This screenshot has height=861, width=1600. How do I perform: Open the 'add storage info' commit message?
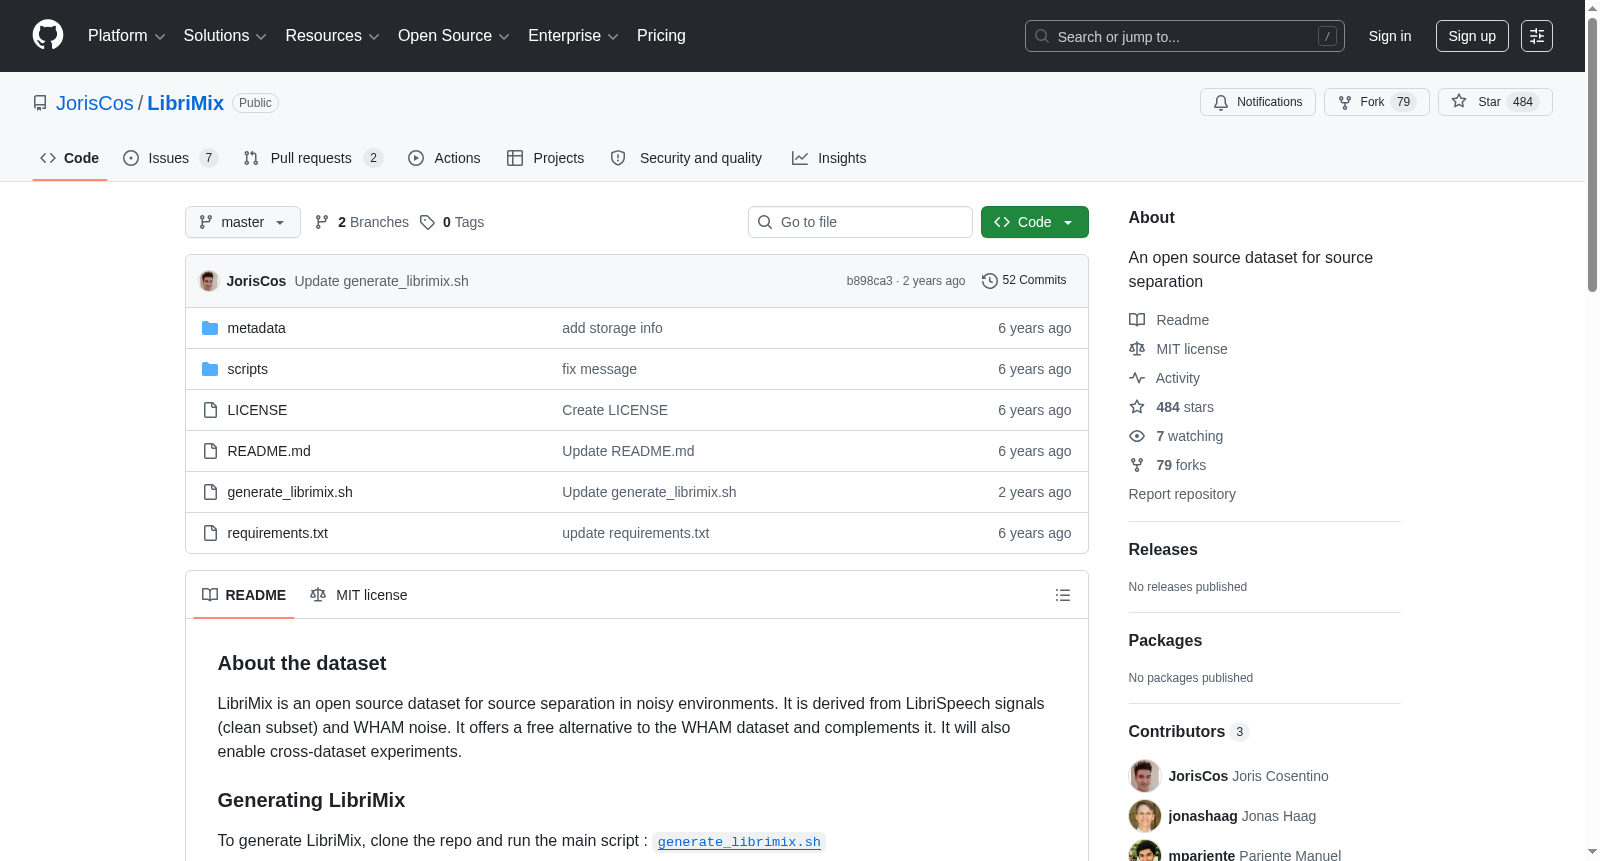click(612, 328)
